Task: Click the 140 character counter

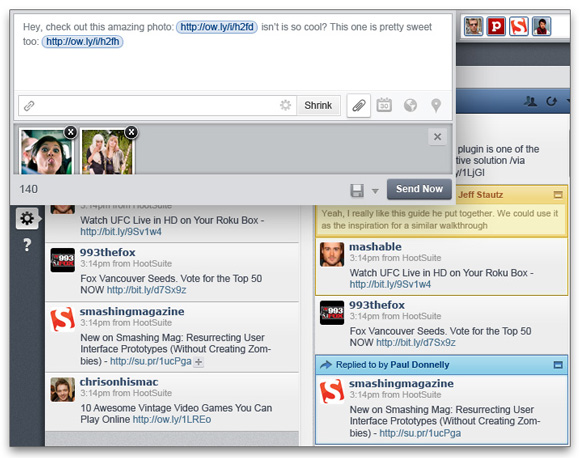Action: pos(28,189)
